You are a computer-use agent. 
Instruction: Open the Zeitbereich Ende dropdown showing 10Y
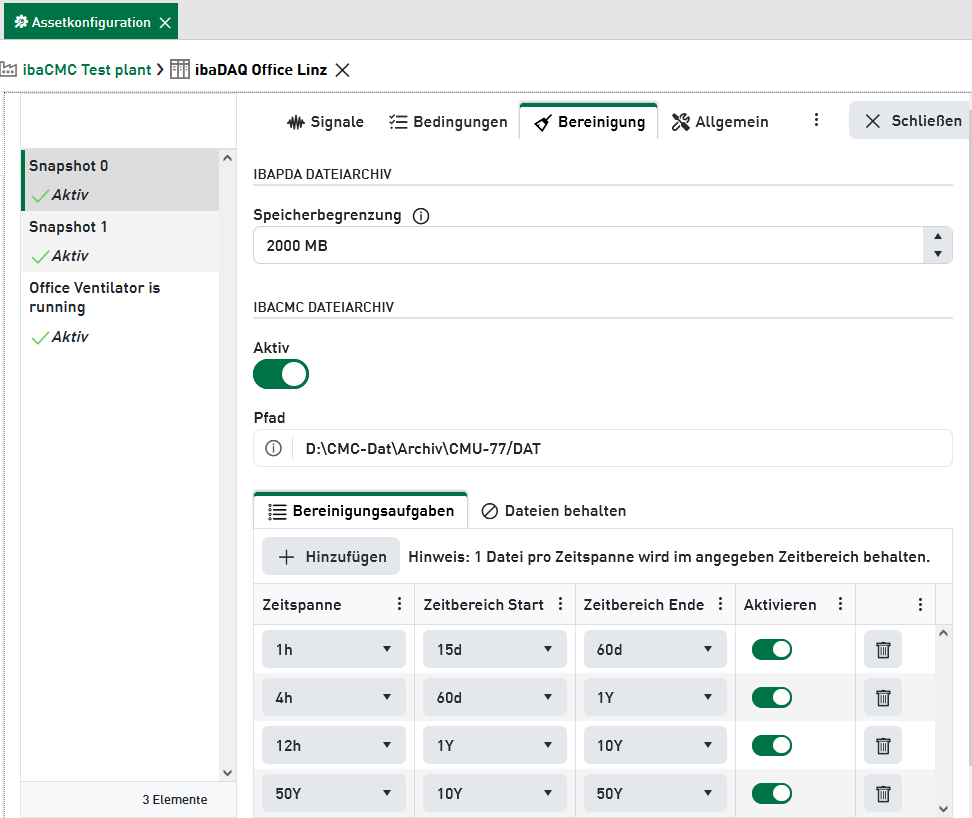tap(655, 745)
